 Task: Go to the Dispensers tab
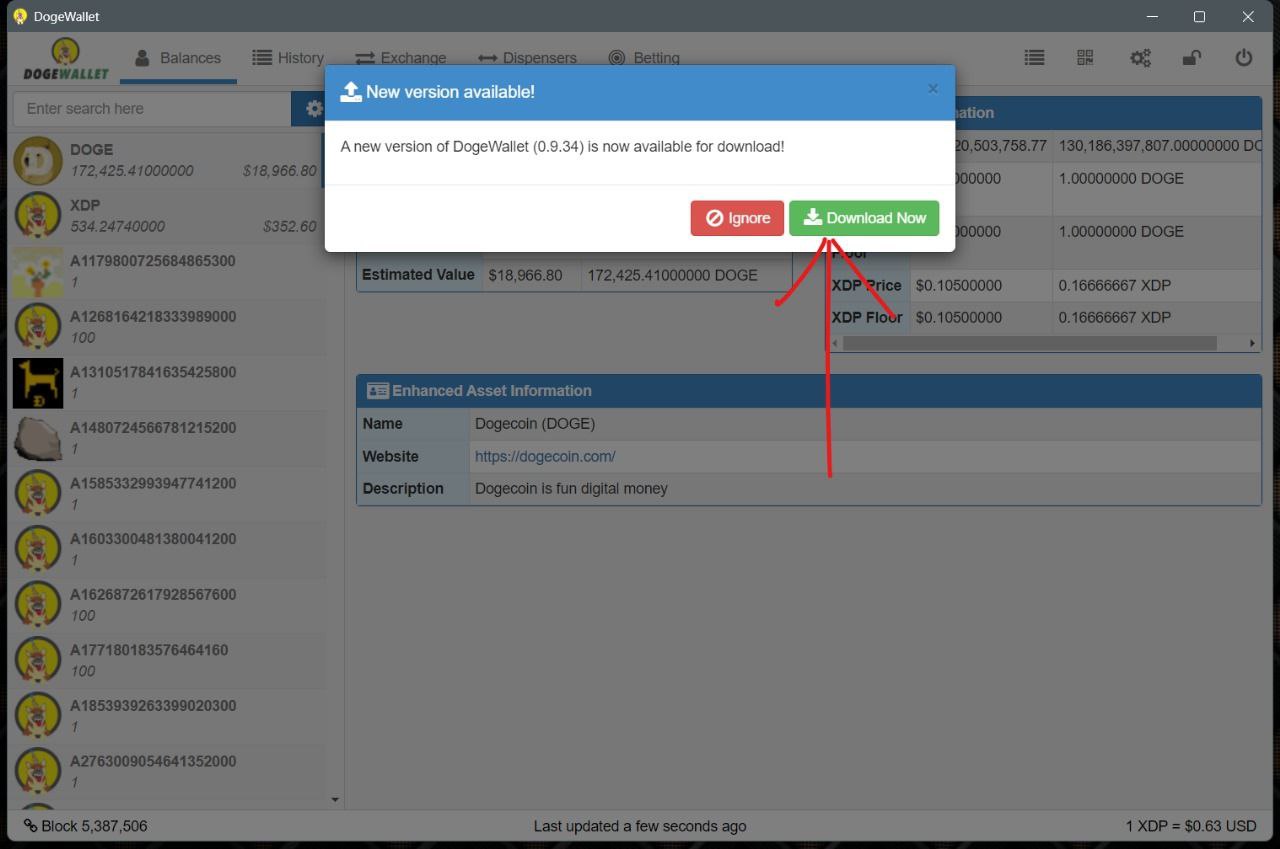click(527, 58)
